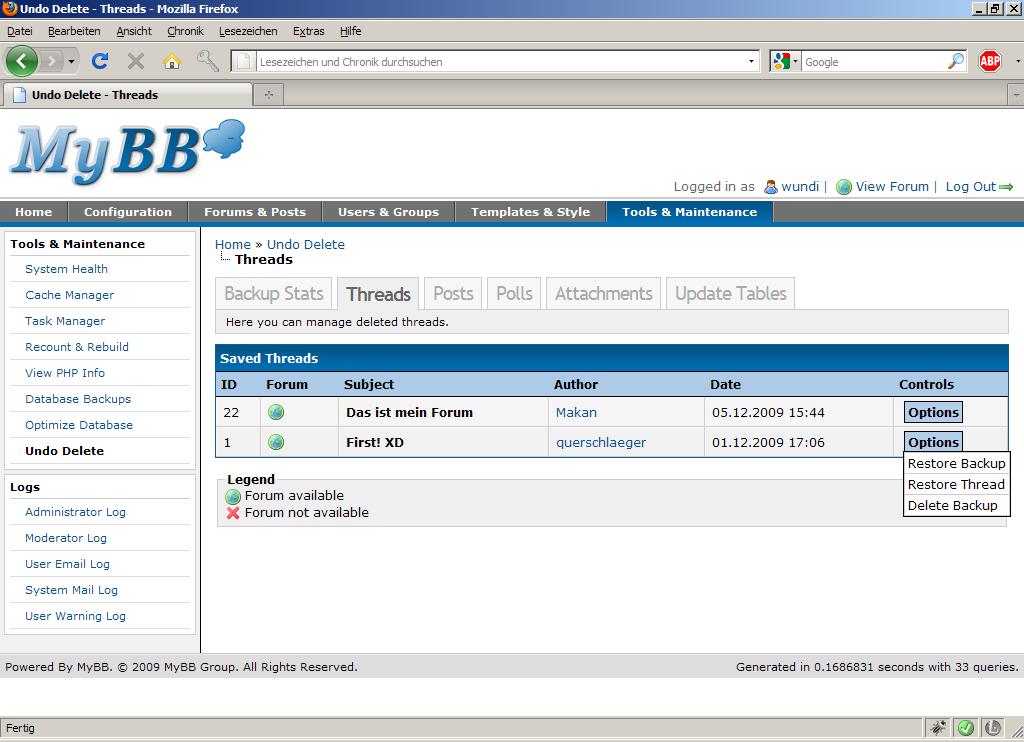
Task: Open author querschlaeger profile link
Action: [601, 443]
